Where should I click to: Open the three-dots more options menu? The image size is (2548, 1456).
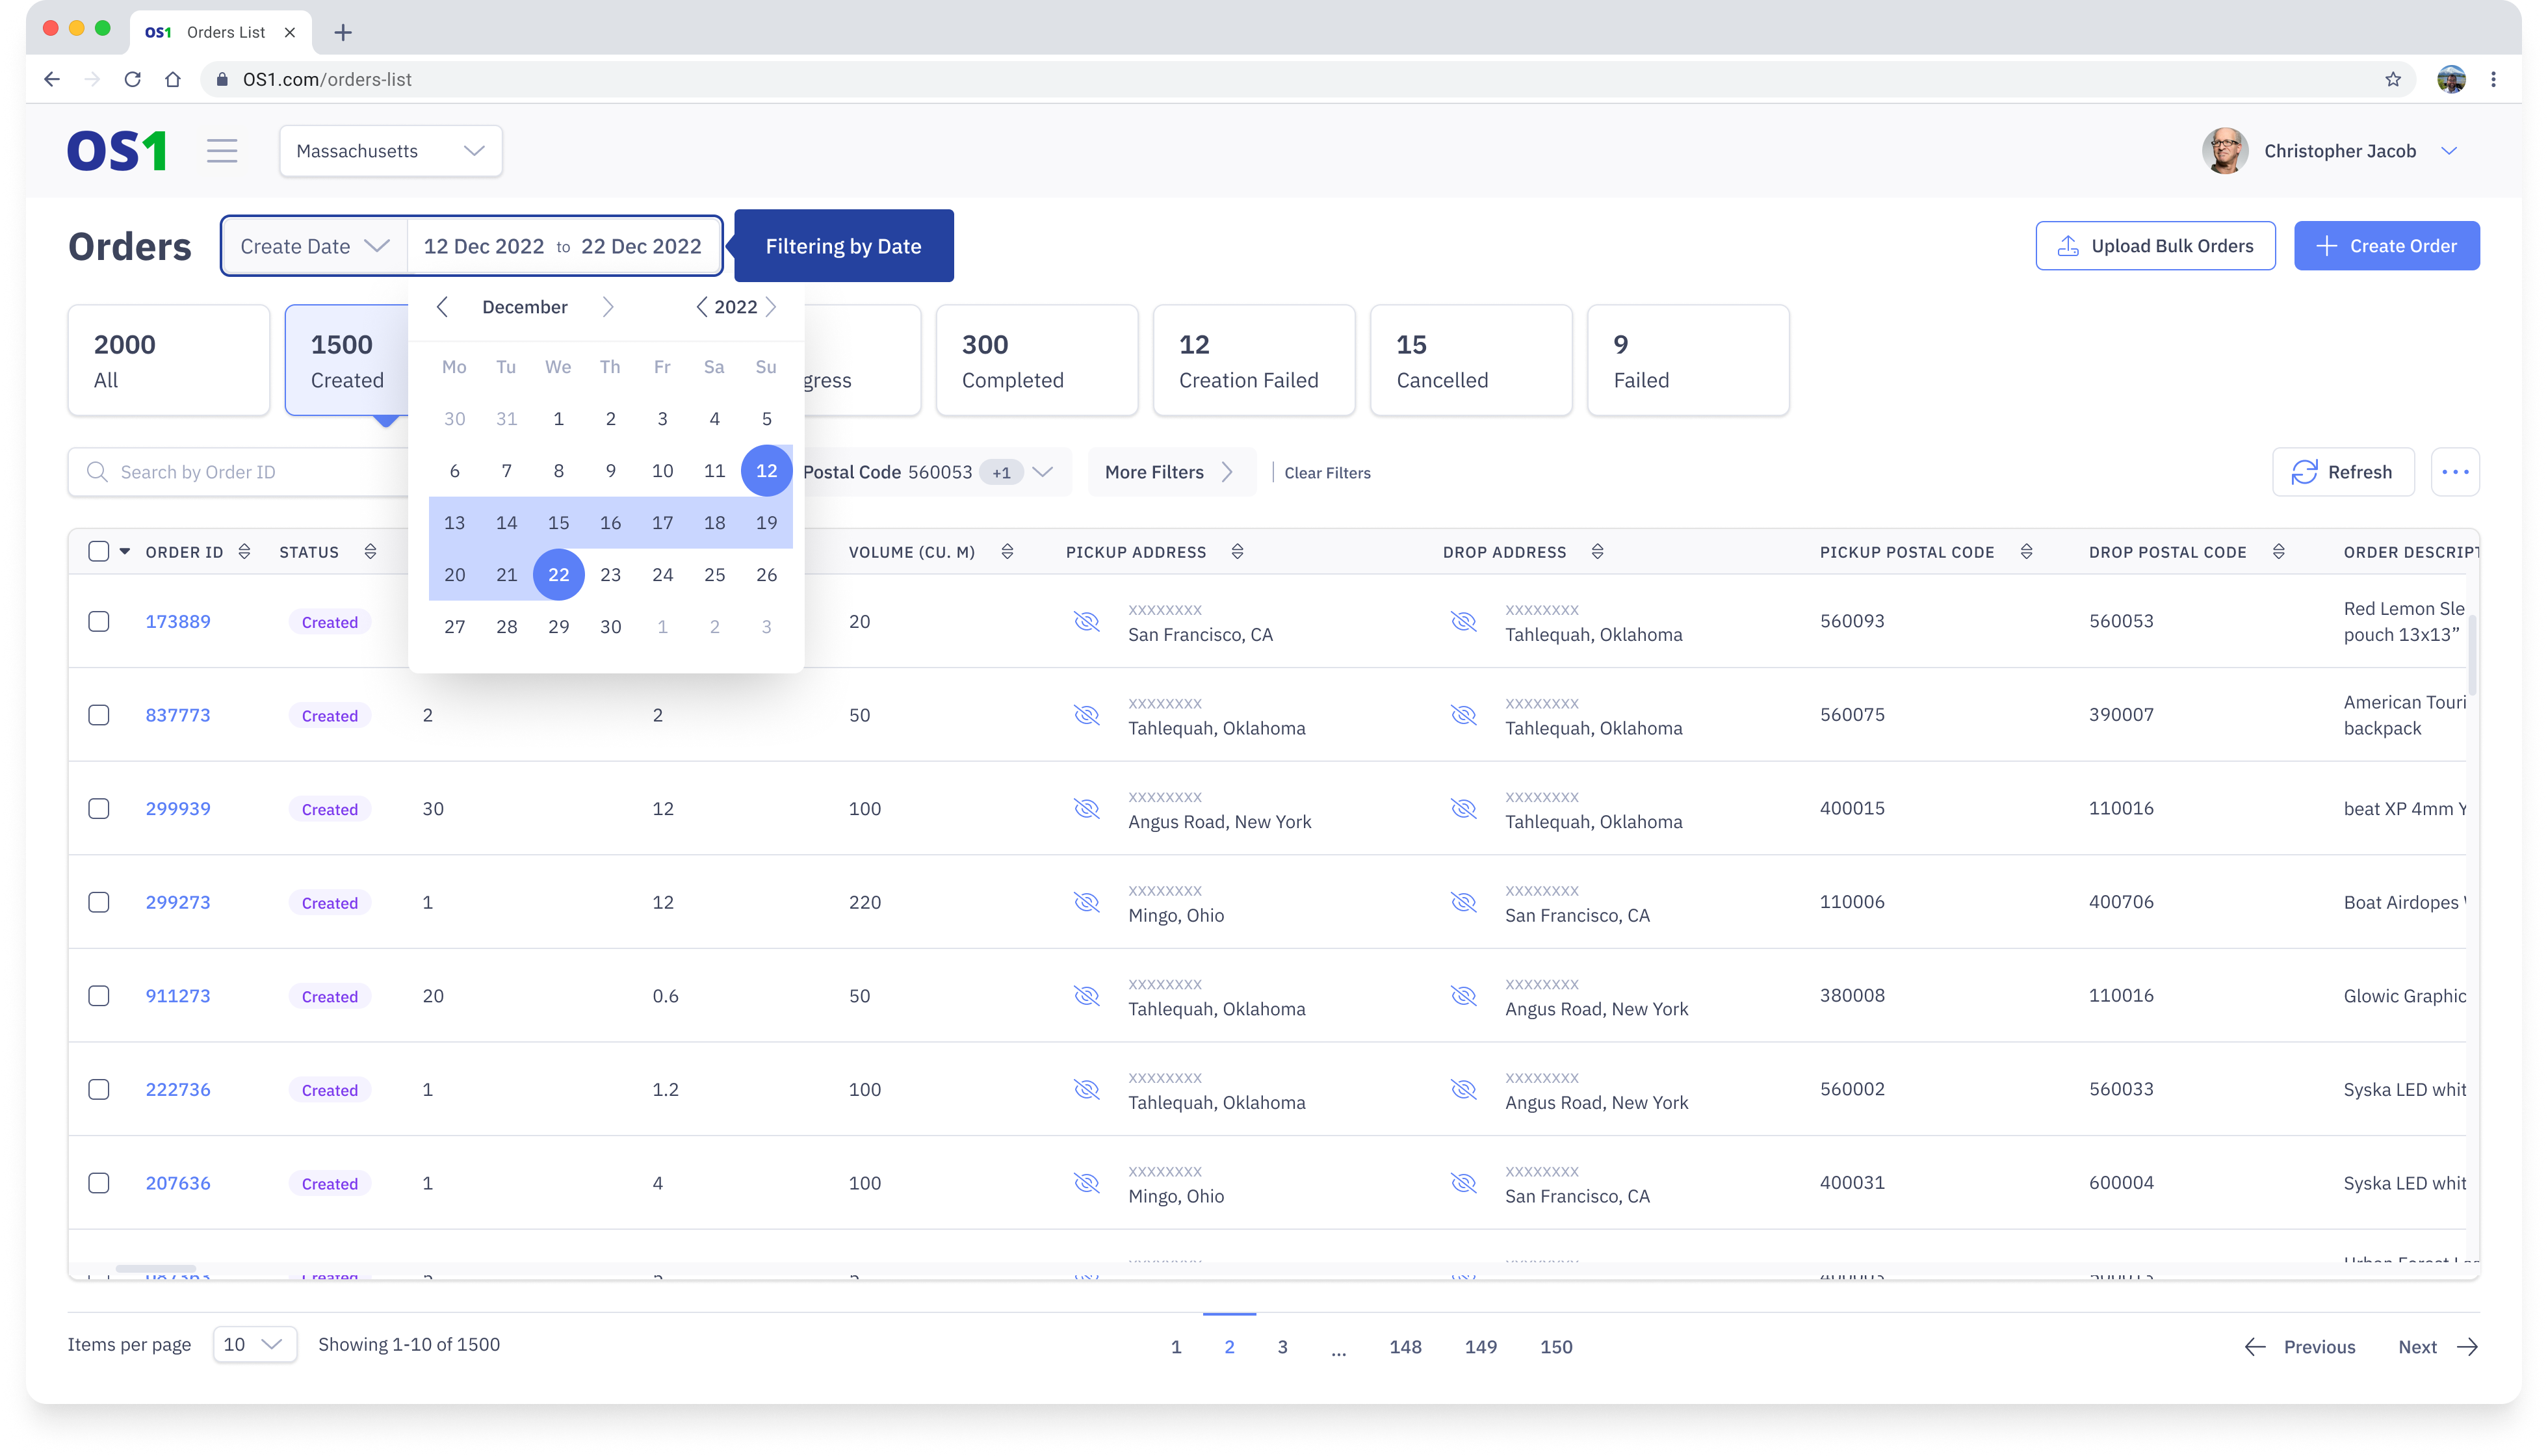point(2455,472)
